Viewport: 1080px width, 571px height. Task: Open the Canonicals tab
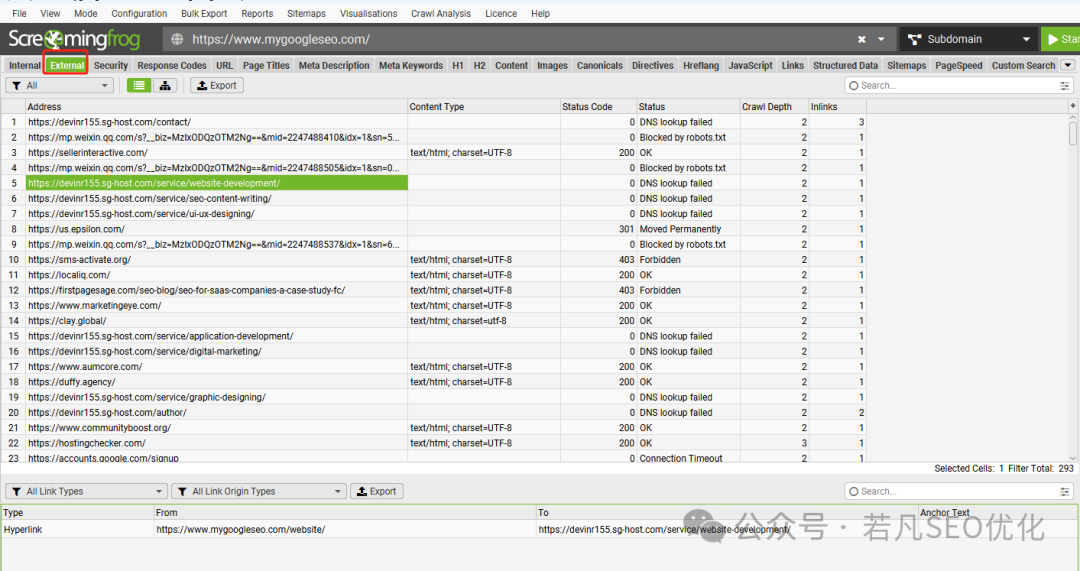tap(599, 65)
